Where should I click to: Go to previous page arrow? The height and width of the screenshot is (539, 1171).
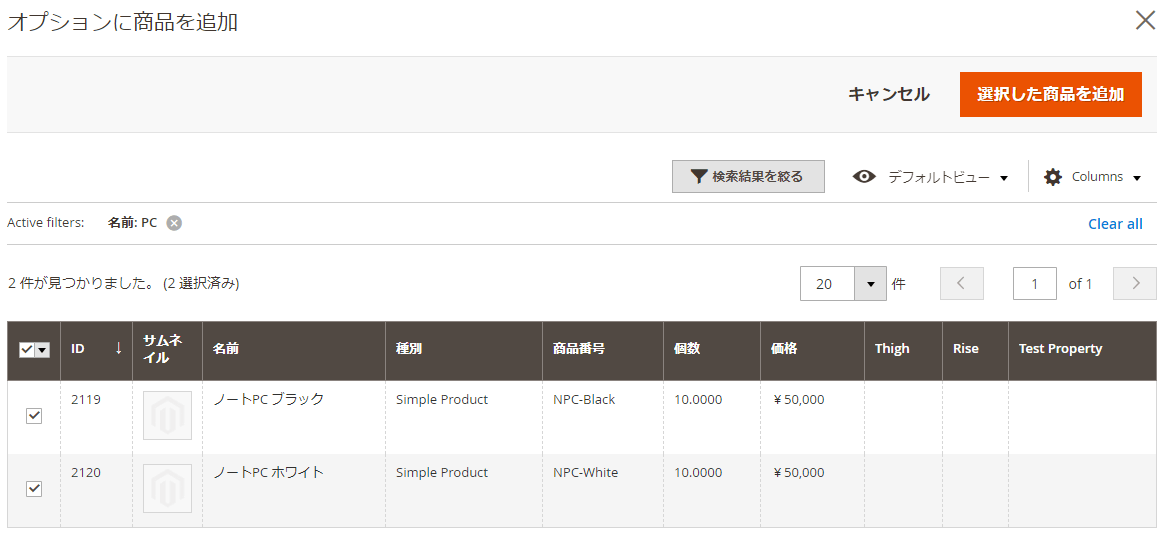[961, 284]
